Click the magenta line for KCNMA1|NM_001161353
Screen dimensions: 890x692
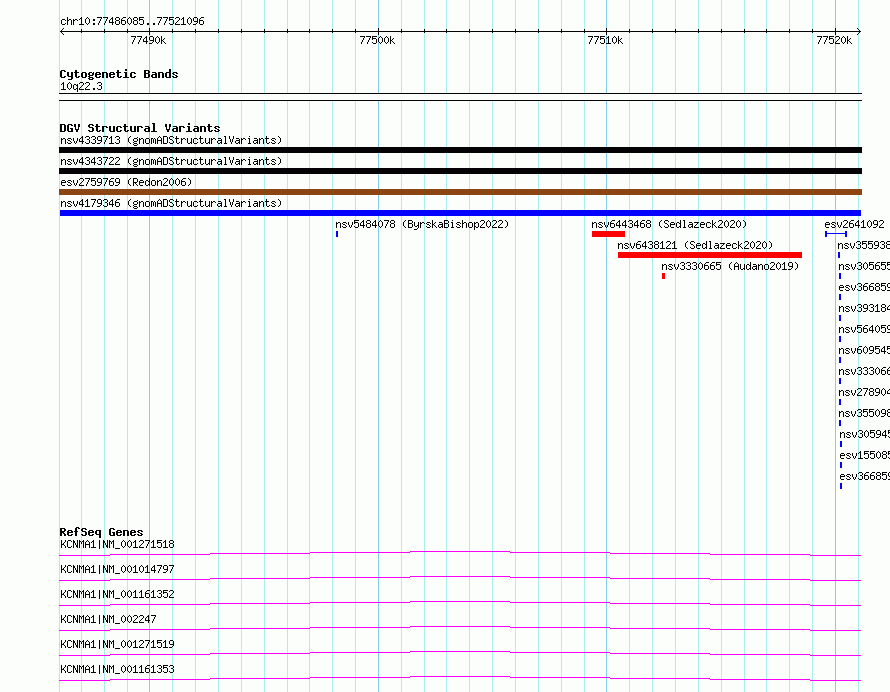[x=460, y=678]
